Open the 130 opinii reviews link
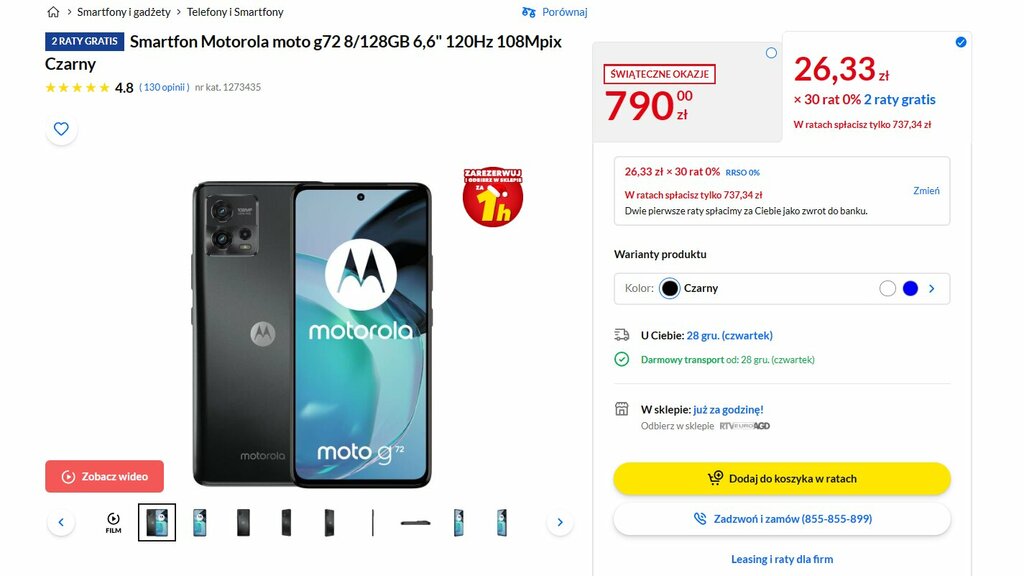This screenshot has width=1024, height=576. click(x=165, y=87)
